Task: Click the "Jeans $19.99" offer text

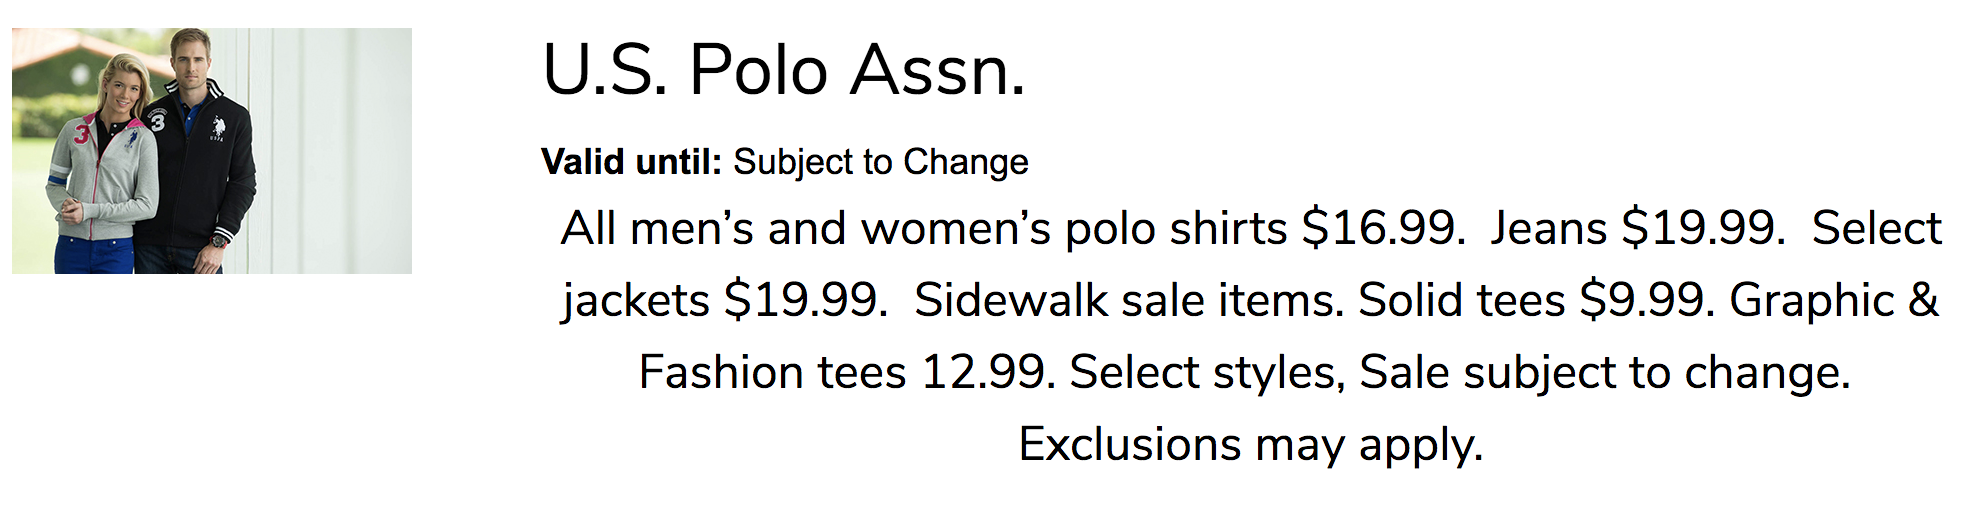Action: pos(1636,228)
